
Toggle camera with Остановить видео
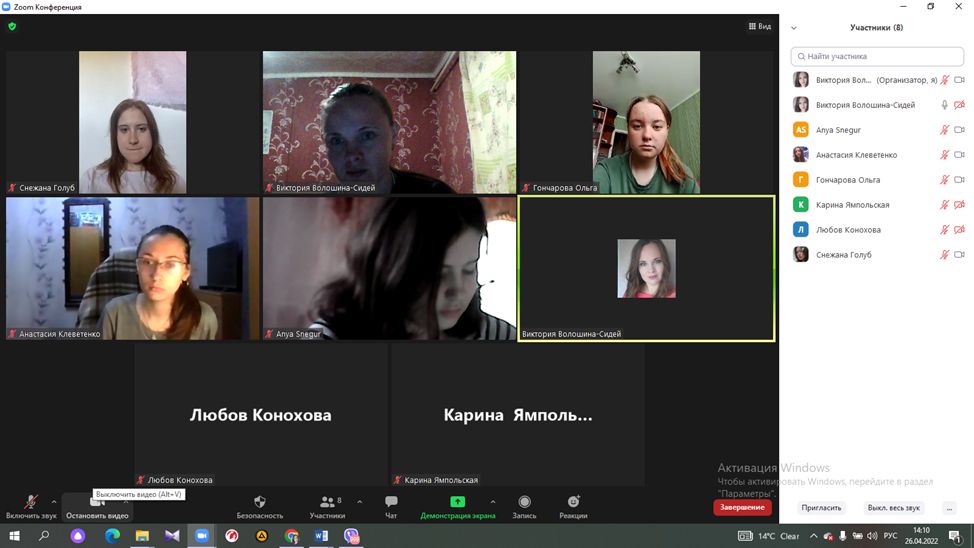(97, 502)
